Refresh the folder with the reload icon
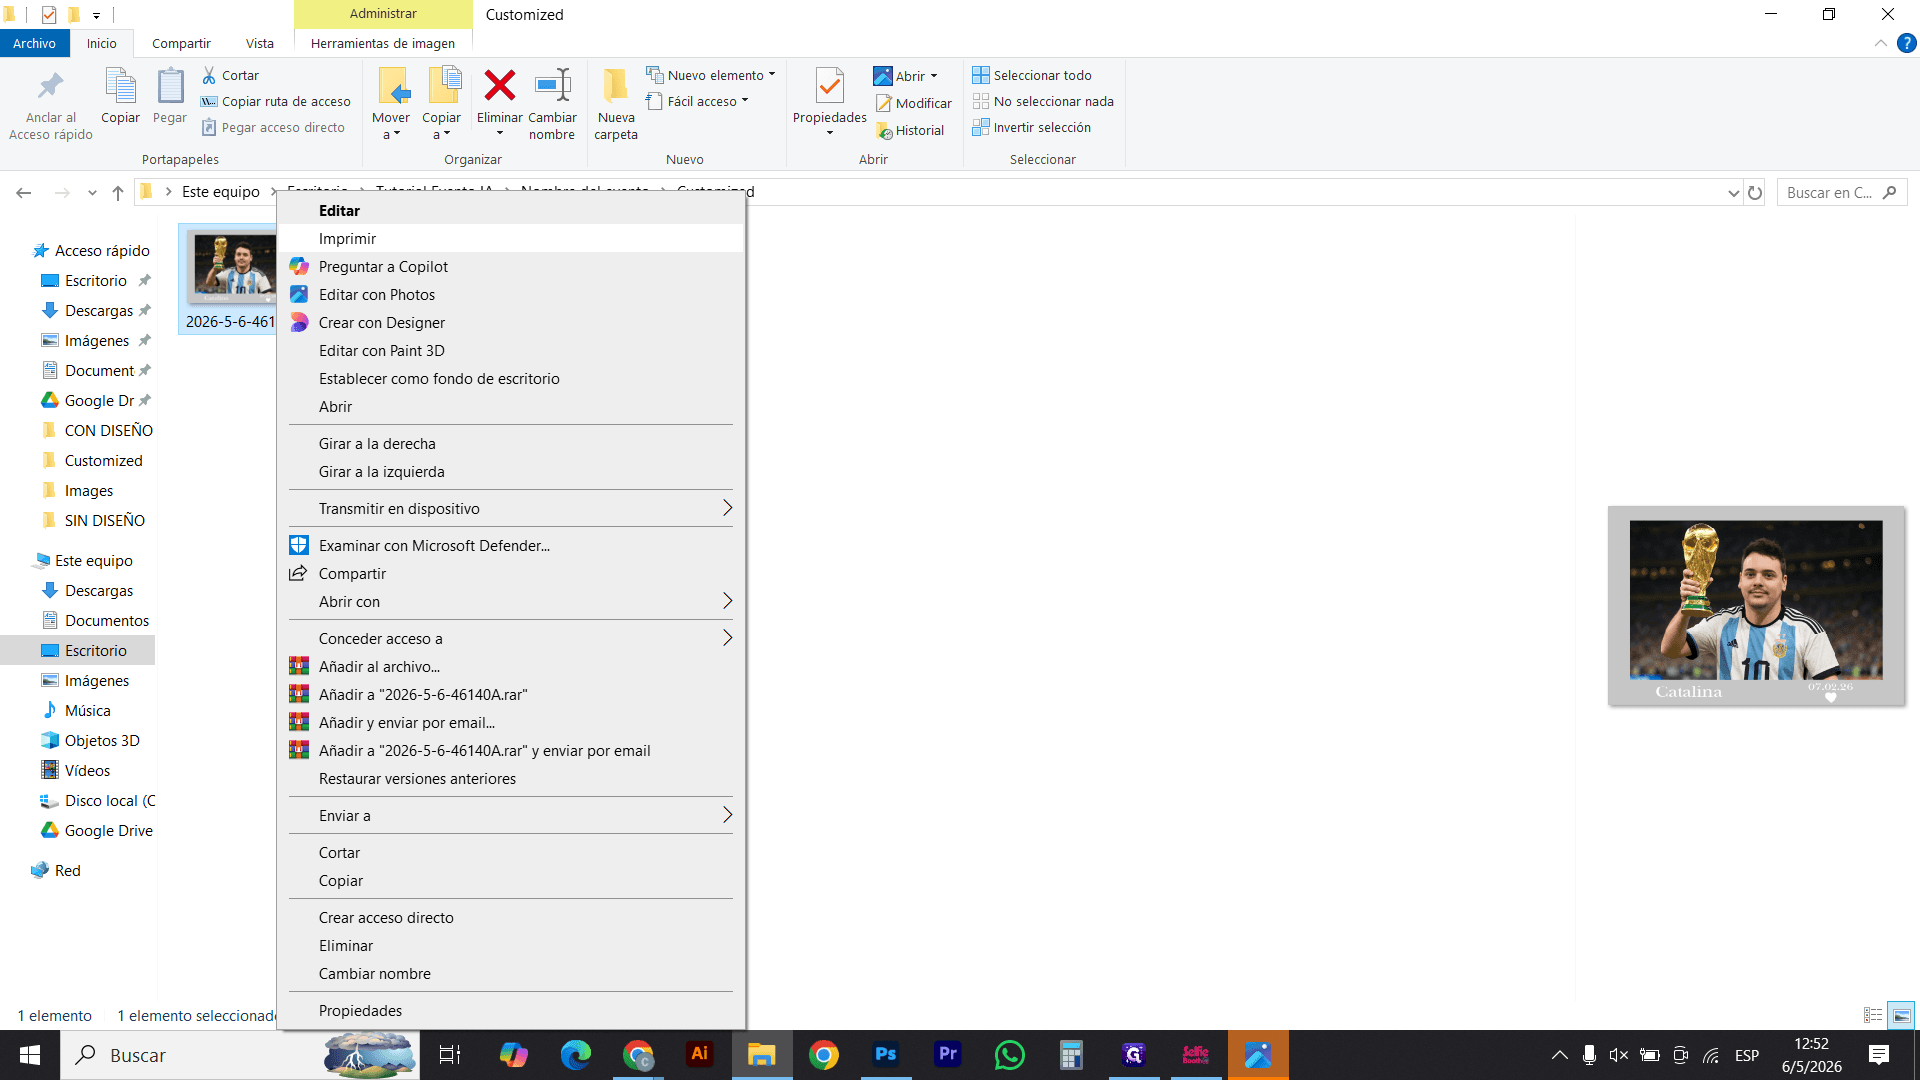The height and width of the screenshot is (1080, 1920). pyautogui.click(x=1755, y=192)
